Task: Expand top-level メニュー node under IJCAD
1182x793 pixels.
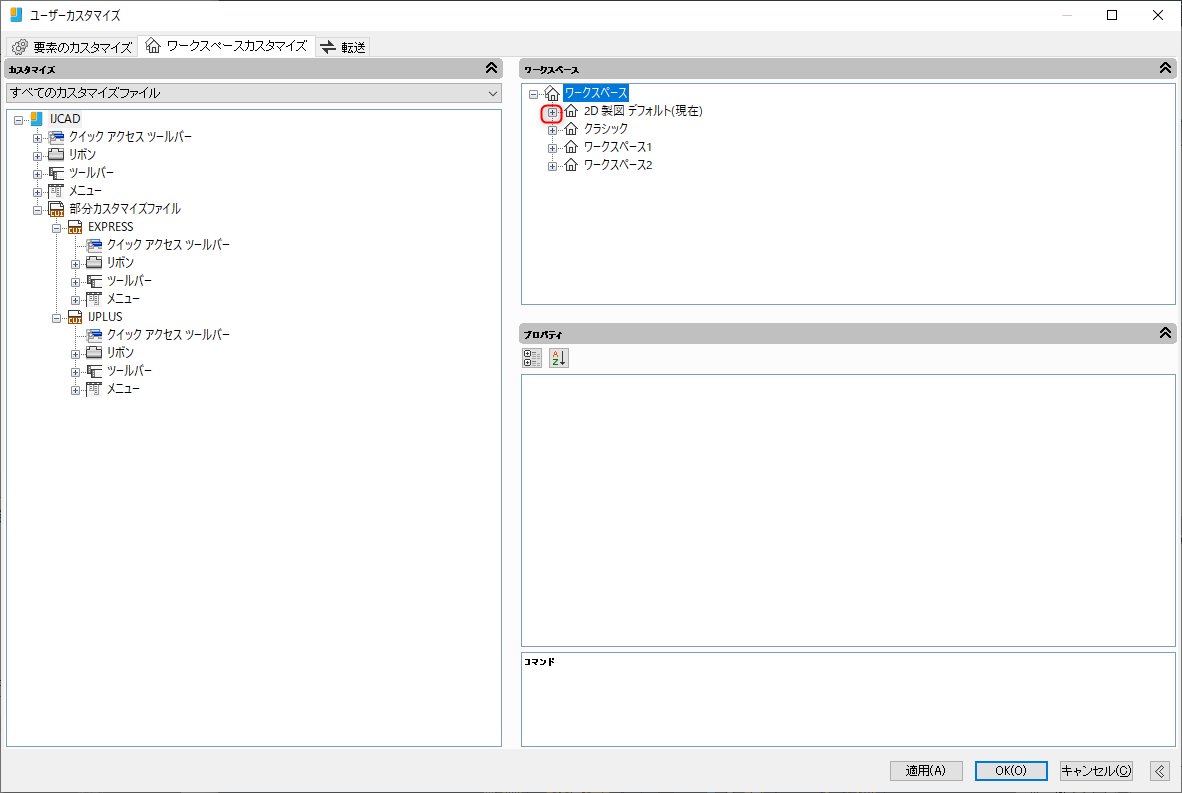Action: click(x=38, y=192)
